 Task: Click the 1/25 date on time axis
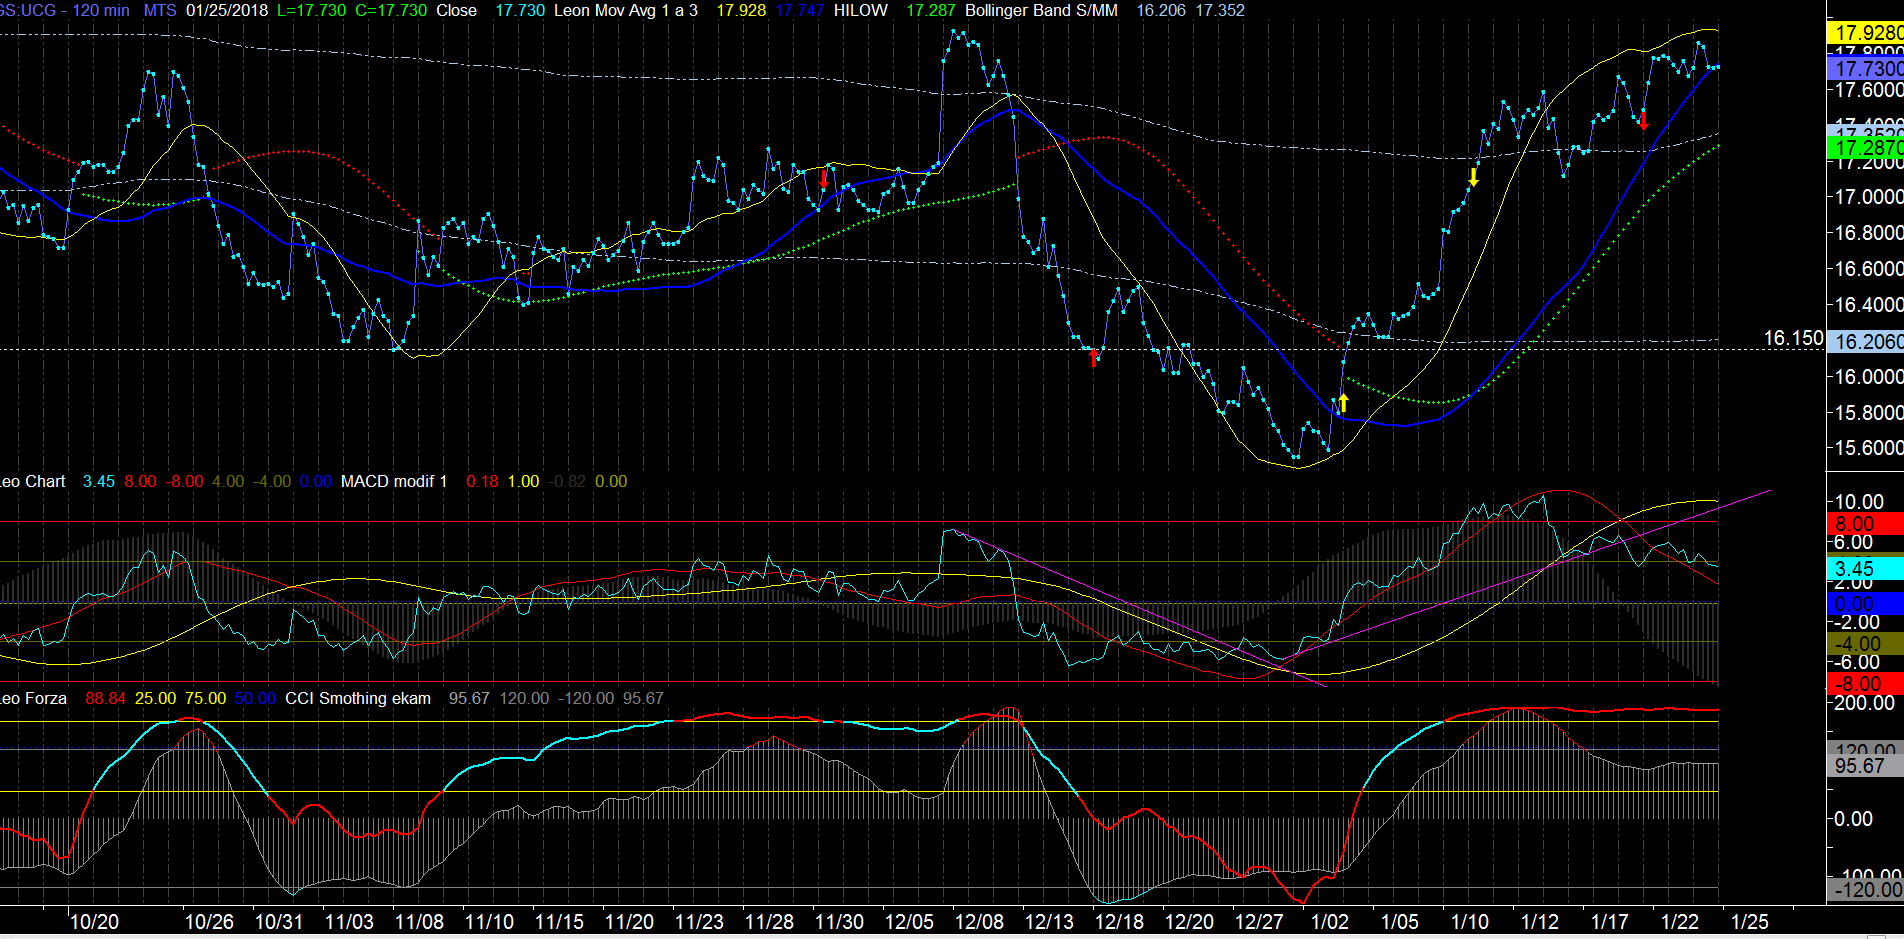point(1750,922)
